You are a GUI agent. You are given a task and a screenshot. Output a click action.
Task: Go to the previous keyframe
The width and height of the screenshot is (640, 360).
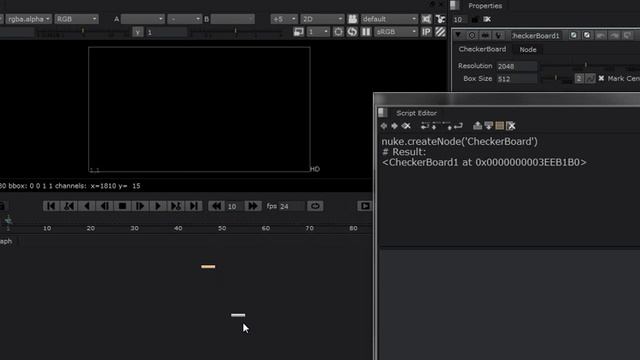click(69, 206)
